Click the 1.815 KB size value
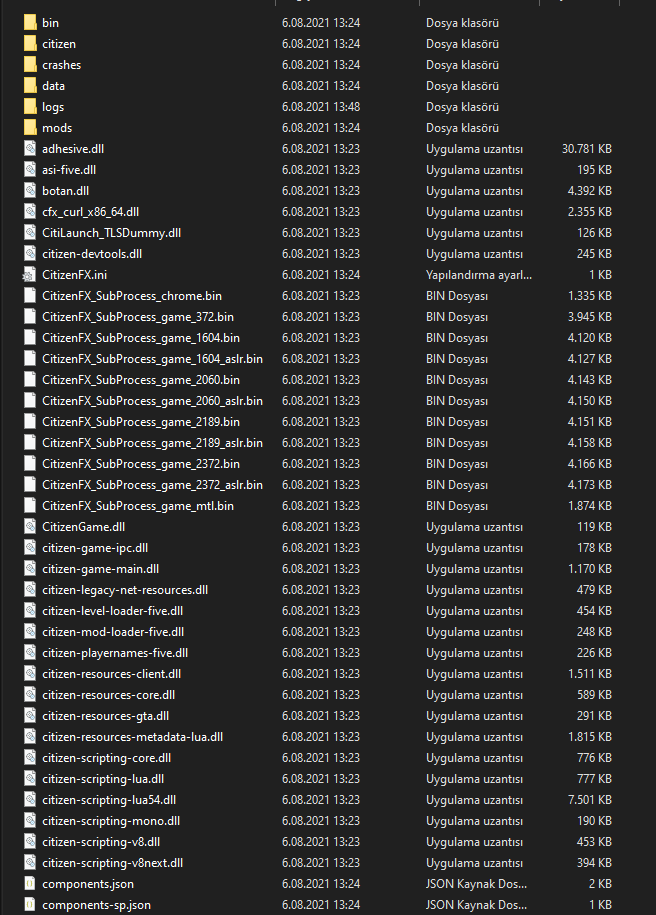This screenshot has width=656, height=915. [x=589, y=737]
